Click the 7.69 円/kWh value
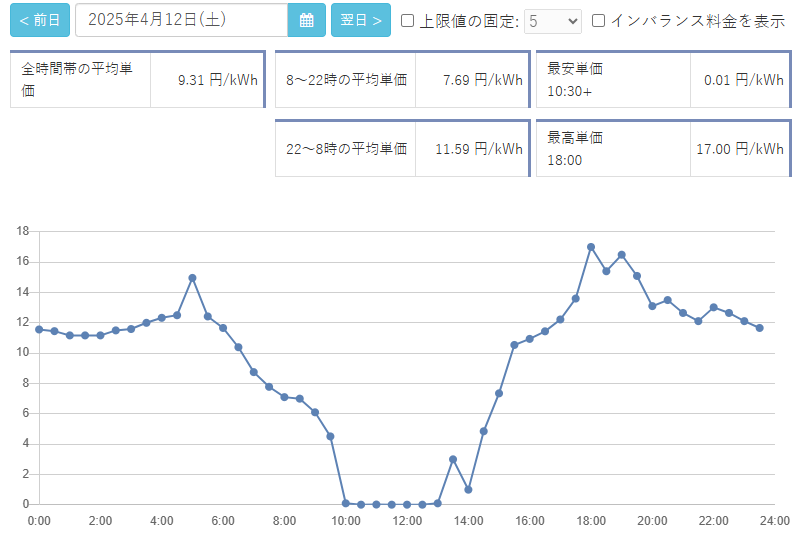The image size is (805, 537). (483, 80)
